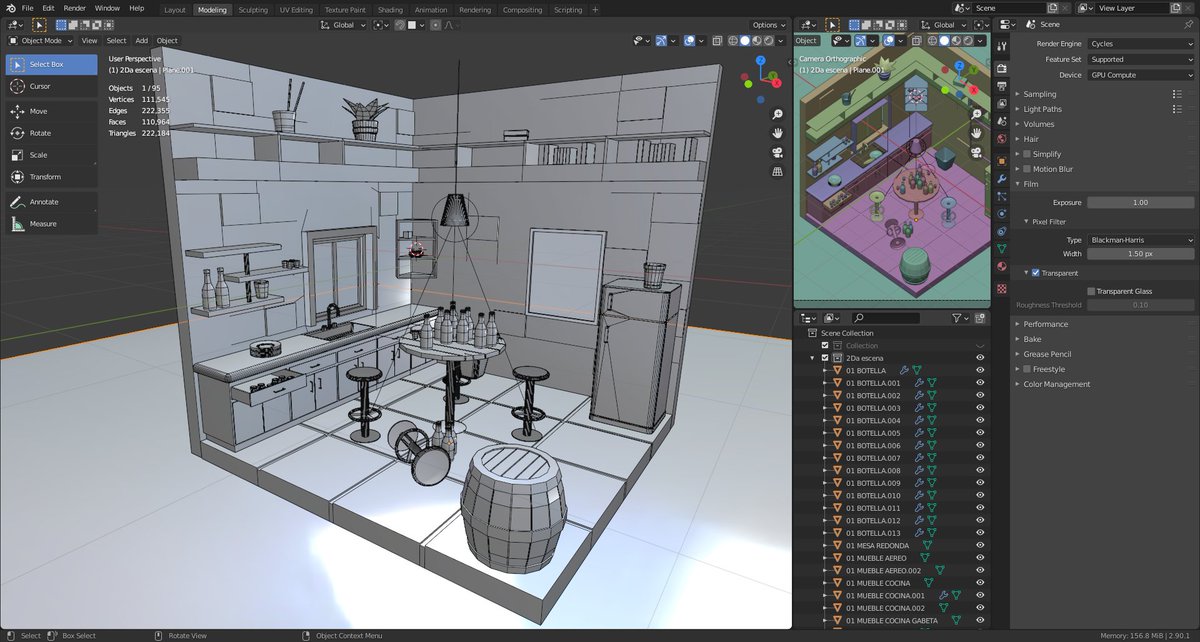
Task: Switch to rendered viewport shading
Action: tap(769, 41)
